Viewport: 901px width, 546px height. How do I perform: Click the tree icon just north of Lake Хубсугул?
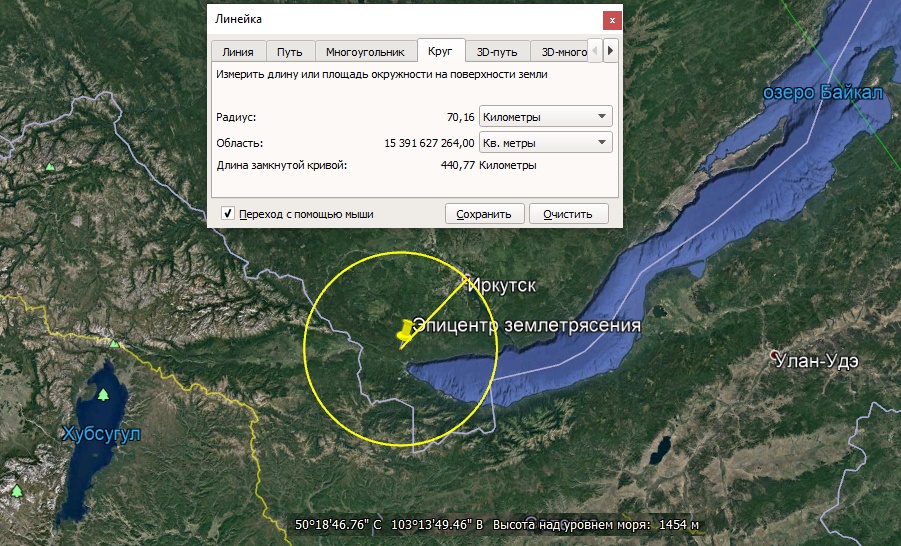point(115,344)
